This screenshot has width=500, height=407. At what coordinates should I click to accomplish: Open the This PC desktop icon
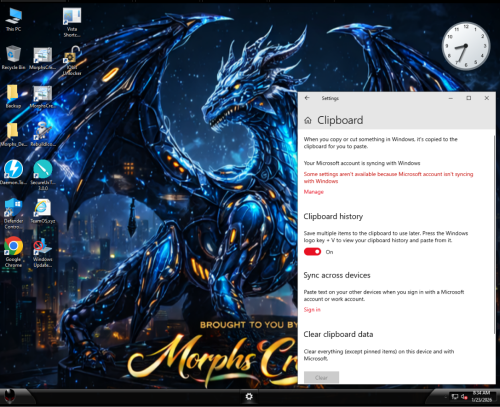[14, 19]
